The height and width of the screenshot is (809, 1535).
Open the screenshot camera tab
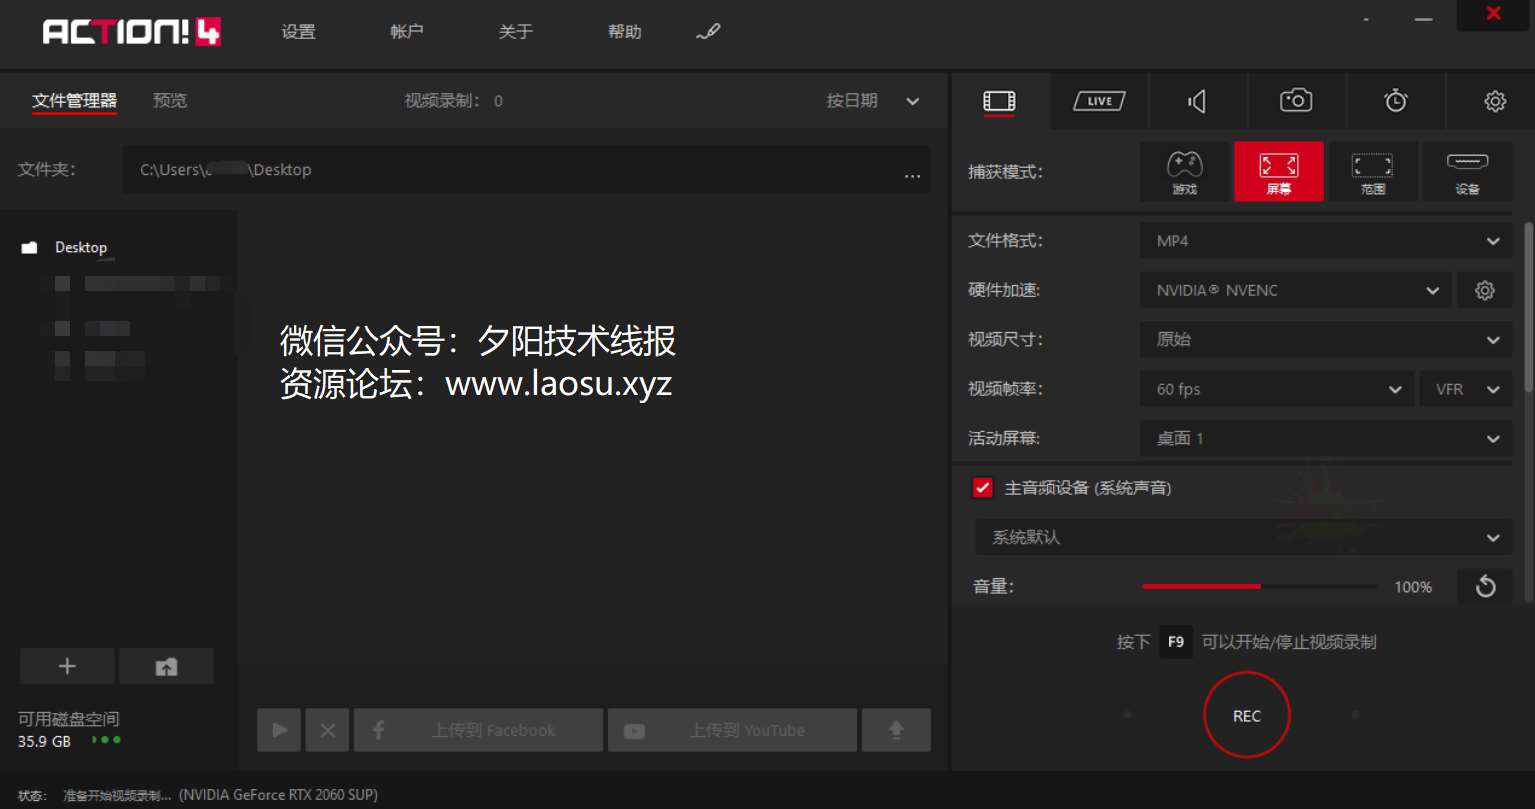click(1296, 100)
